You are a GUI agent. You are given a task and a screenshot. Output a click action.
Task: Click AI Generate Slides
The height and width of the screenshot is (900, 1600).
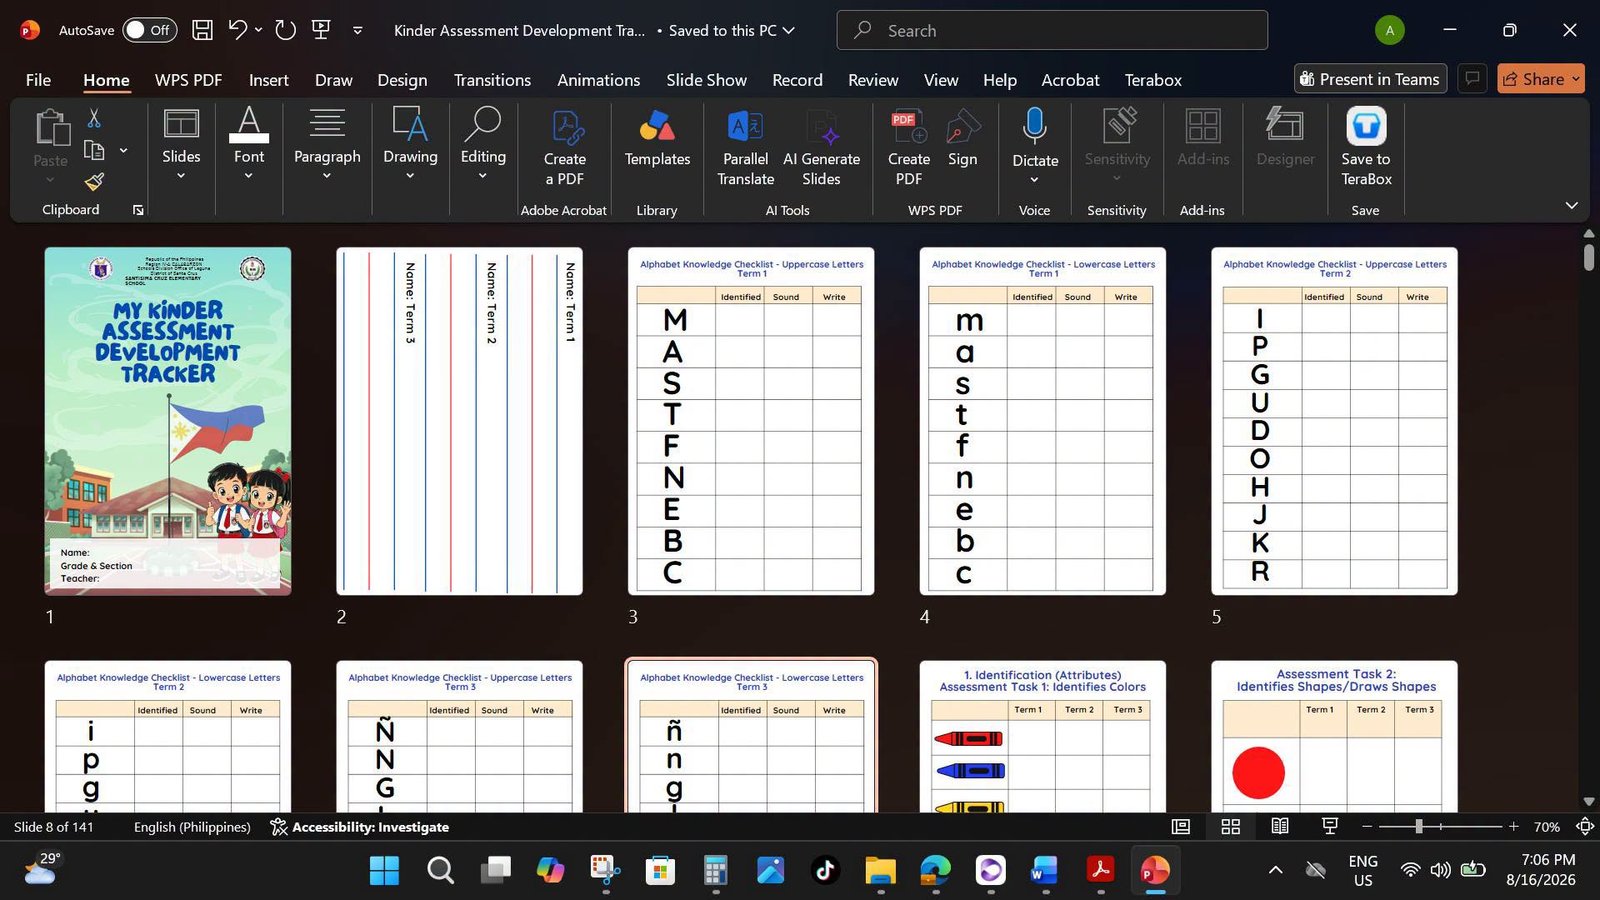(821, 148)
